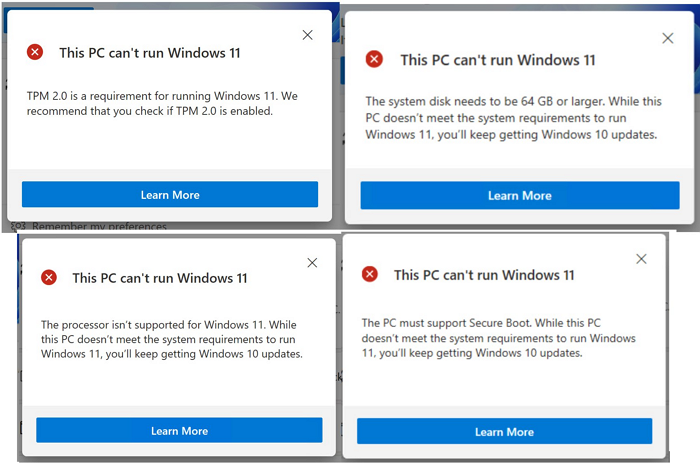Click the red error icon in TPM 2.0 dialog
The width and height of the screenshot is (700, 465).
click(35, 52)
